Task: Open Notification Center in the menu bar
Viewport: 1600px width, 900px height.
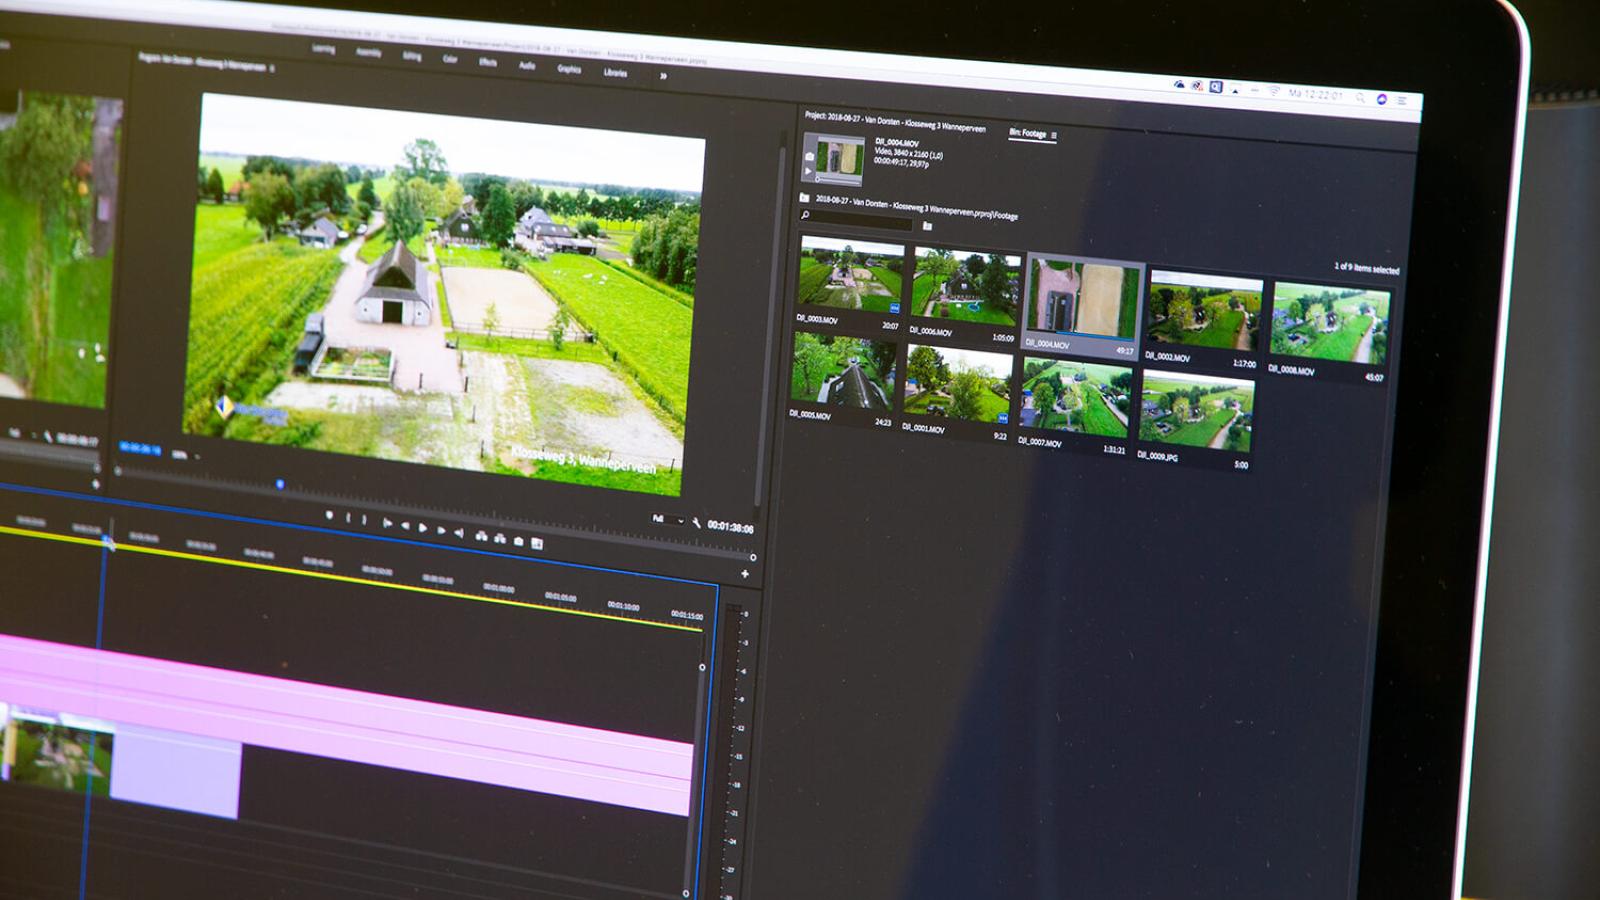Action: pos(1402,100)
